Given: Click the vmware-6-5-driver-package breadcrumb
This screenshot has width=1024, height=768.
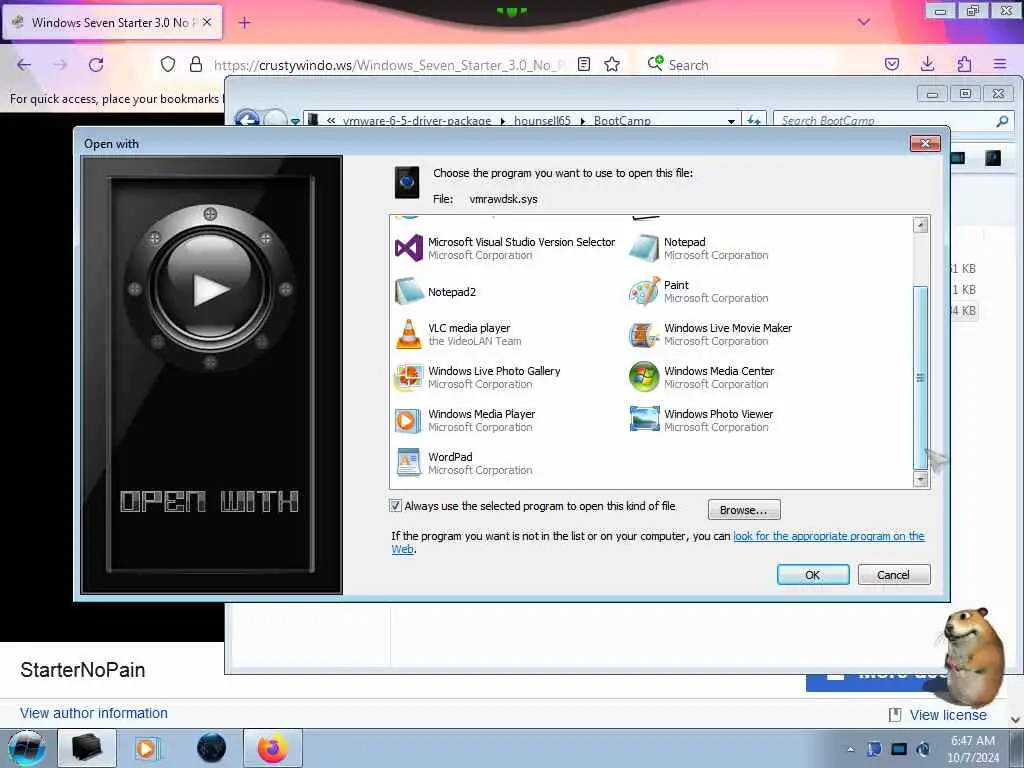Looking at the screenshot, I should (417, 121).
